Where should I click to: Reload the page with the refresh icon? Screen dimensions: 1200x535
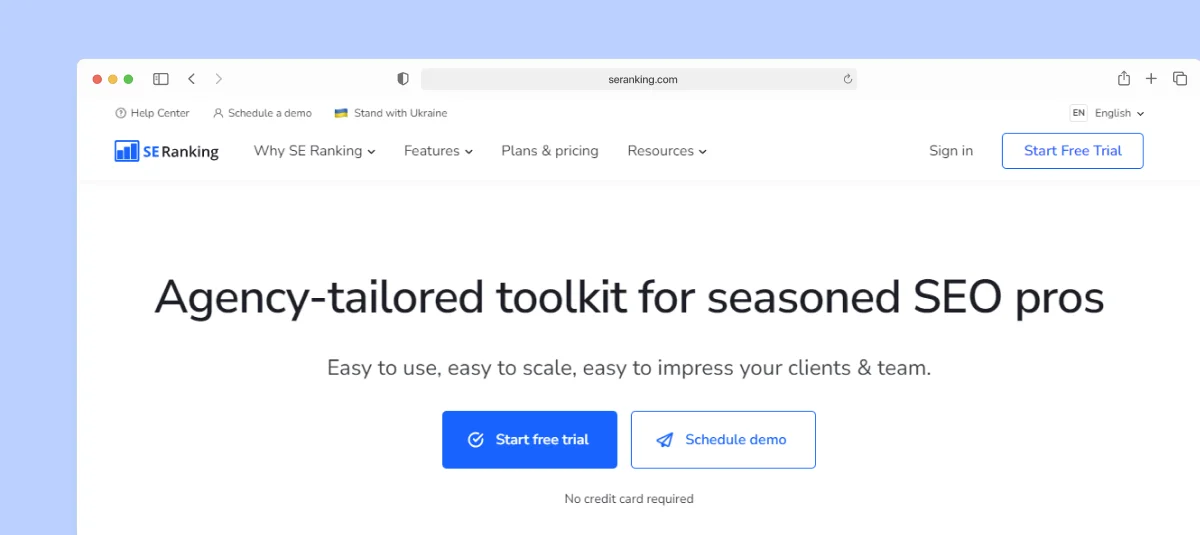[x=848, y=79]
